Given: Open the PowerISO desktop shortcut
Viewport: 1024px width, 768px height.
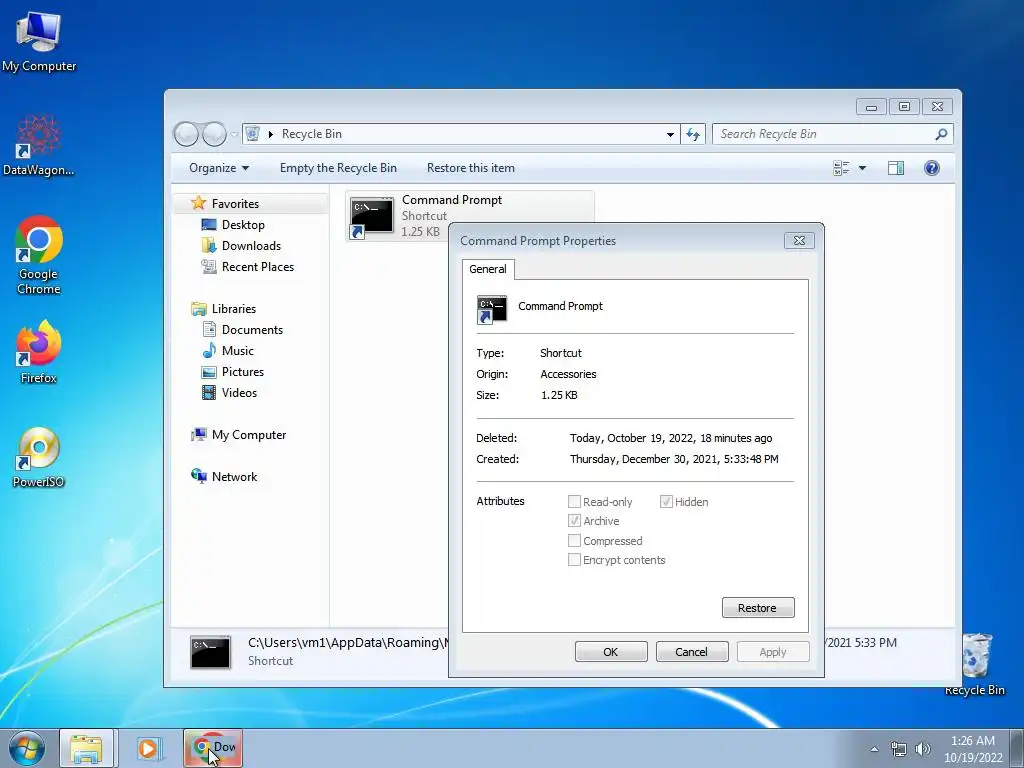Looking at the screenshot, I should click(39, 457).
